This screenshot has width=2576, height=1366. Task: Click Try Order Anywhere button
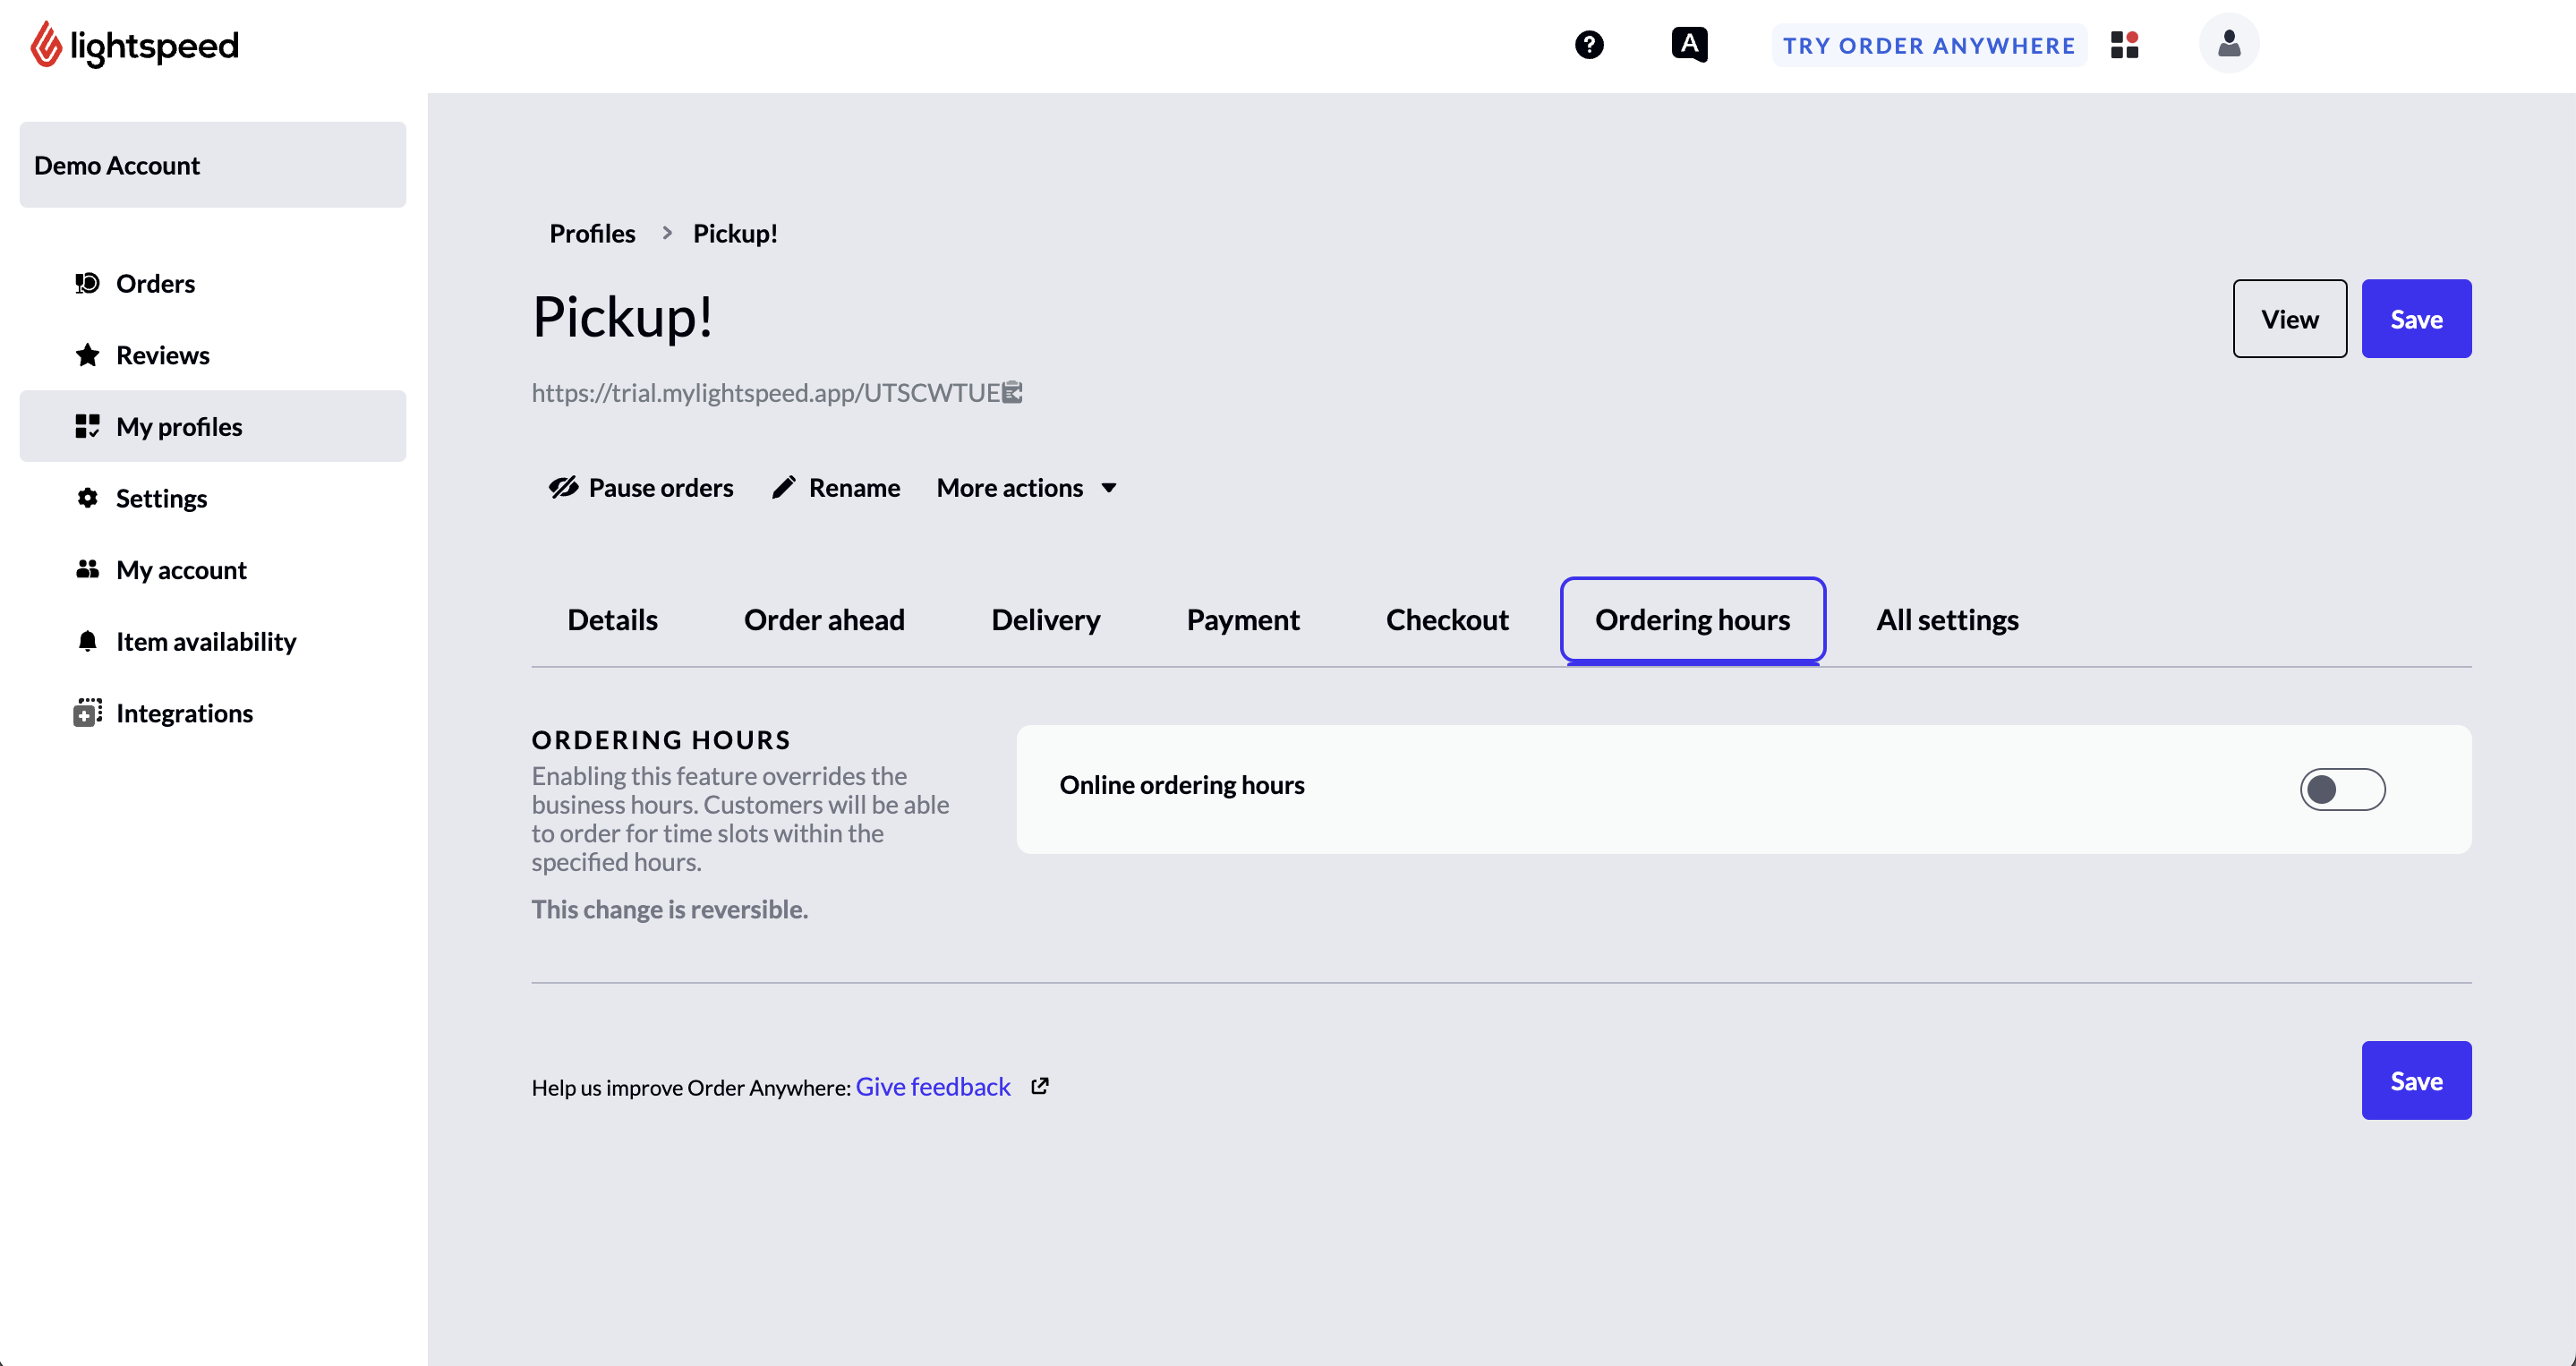[x=1928, y=45]
